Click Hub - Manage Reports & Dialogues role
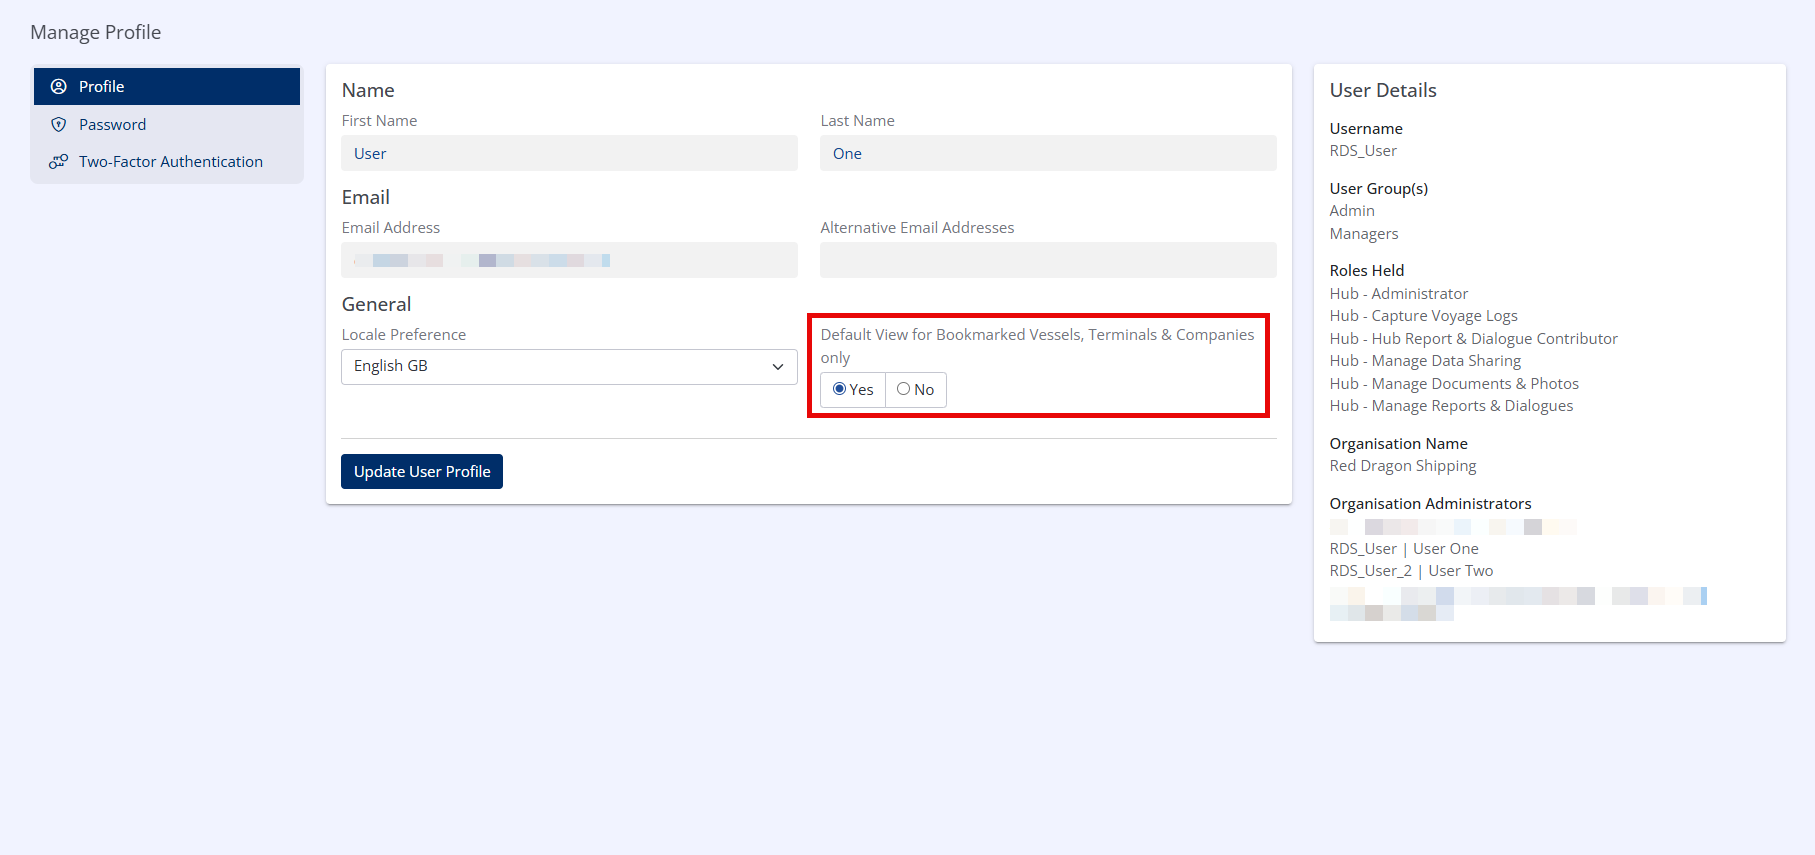 pos(1451,406)
